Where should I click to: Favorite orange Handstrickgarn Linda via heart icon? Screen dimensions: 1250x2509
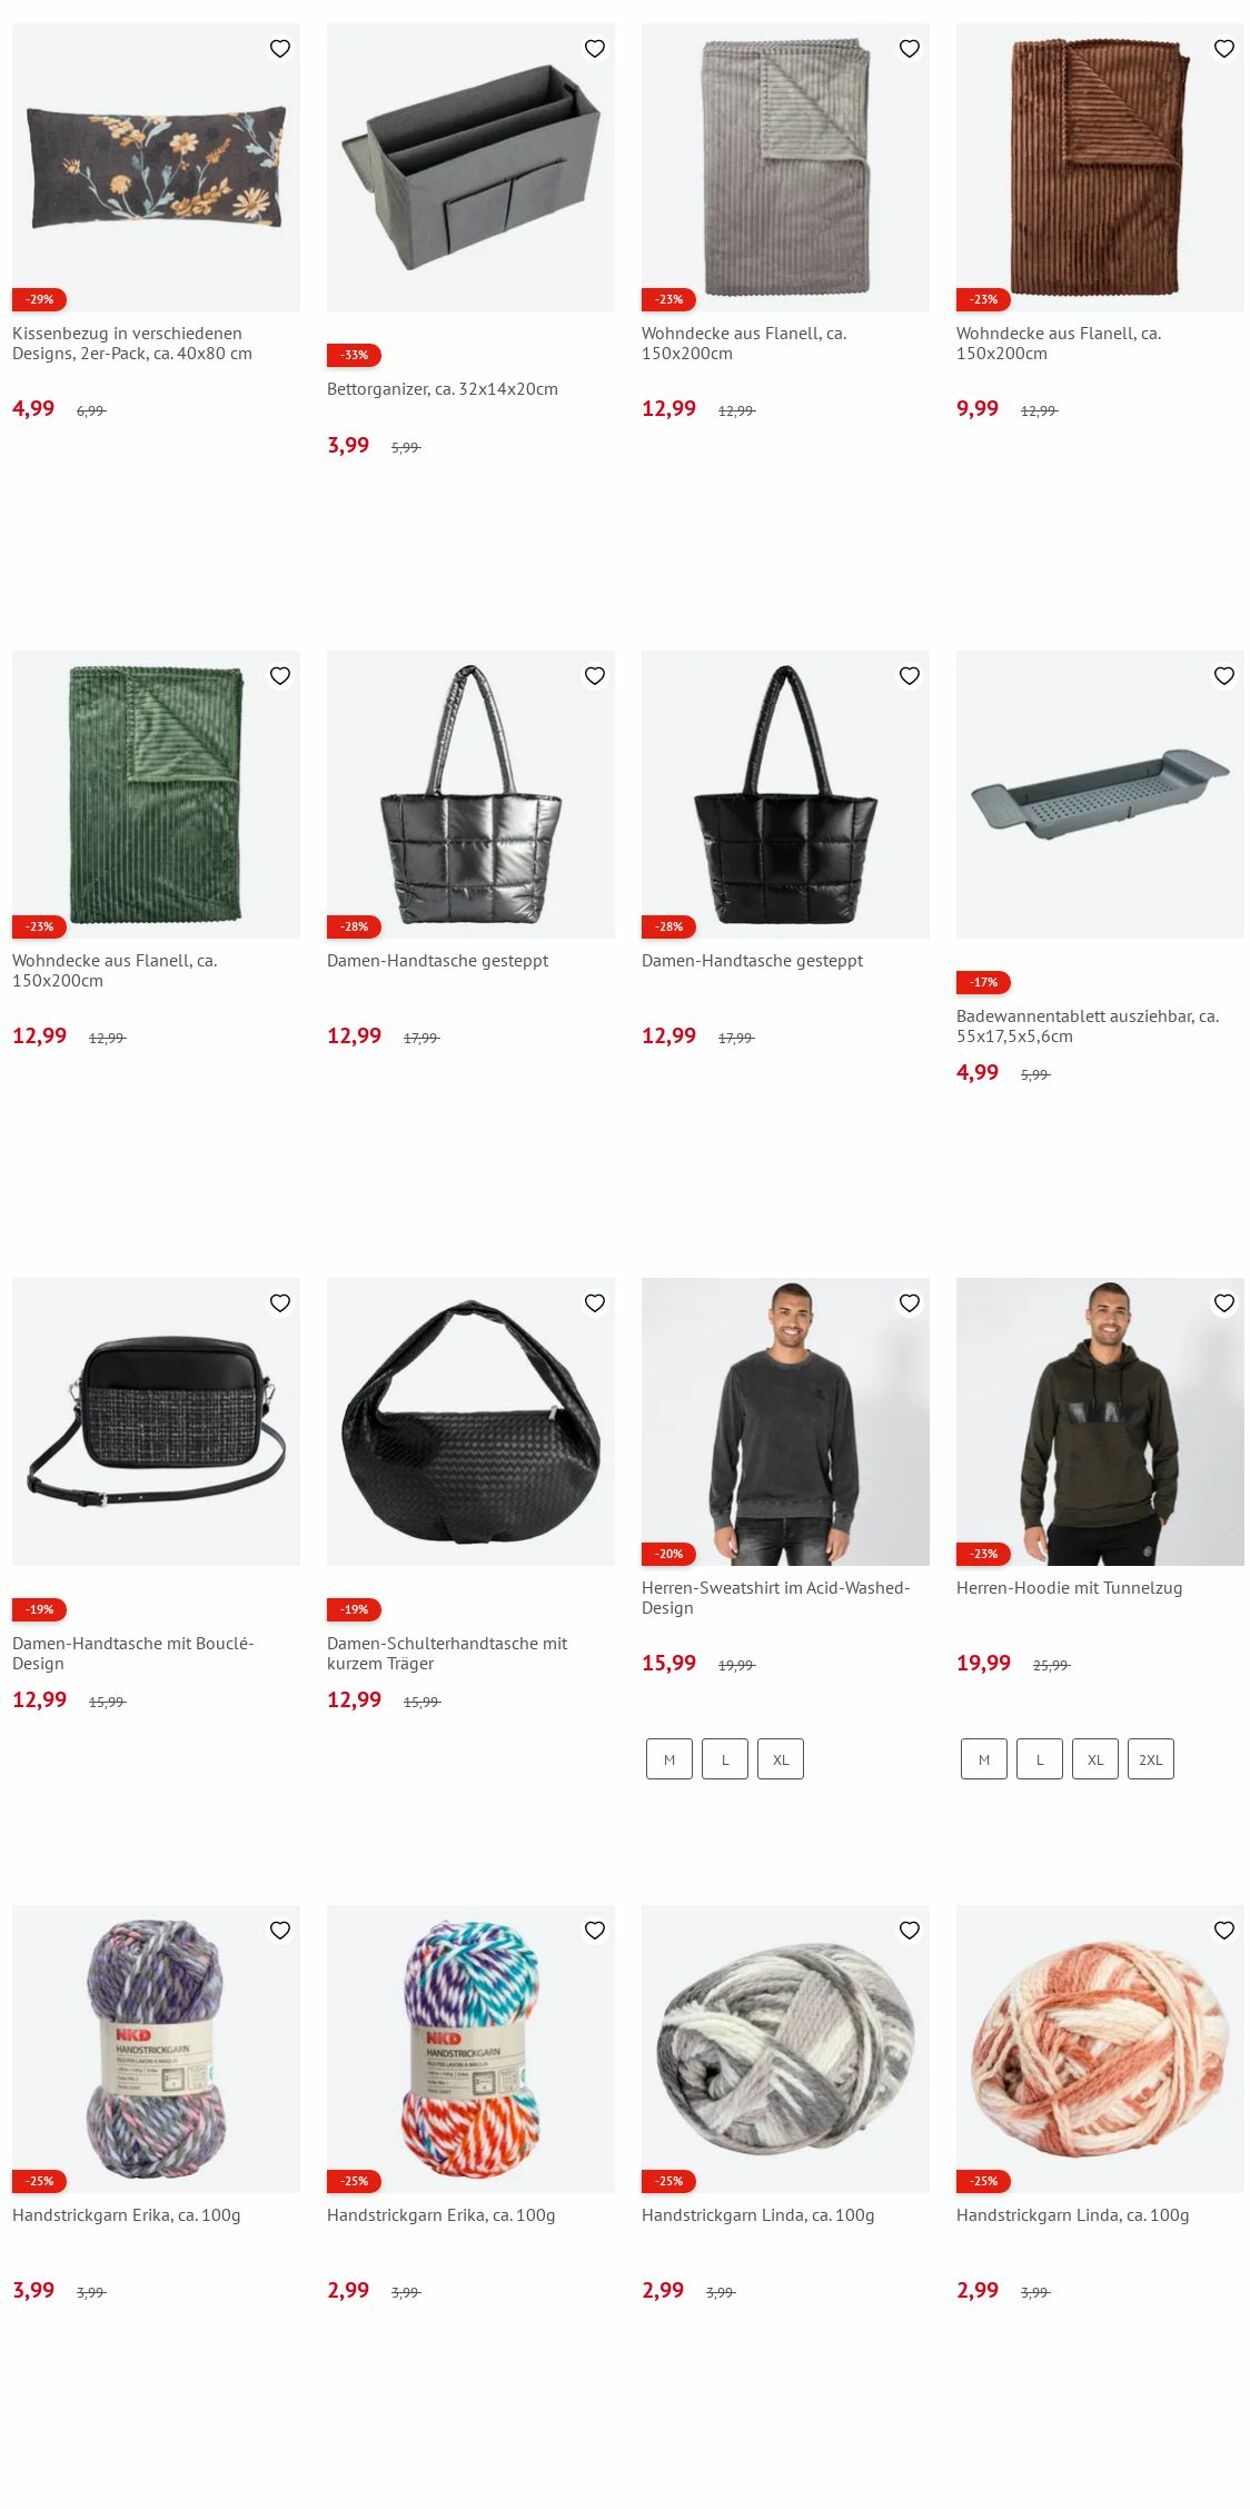pyautogui.click(x=1224, y=1930)
